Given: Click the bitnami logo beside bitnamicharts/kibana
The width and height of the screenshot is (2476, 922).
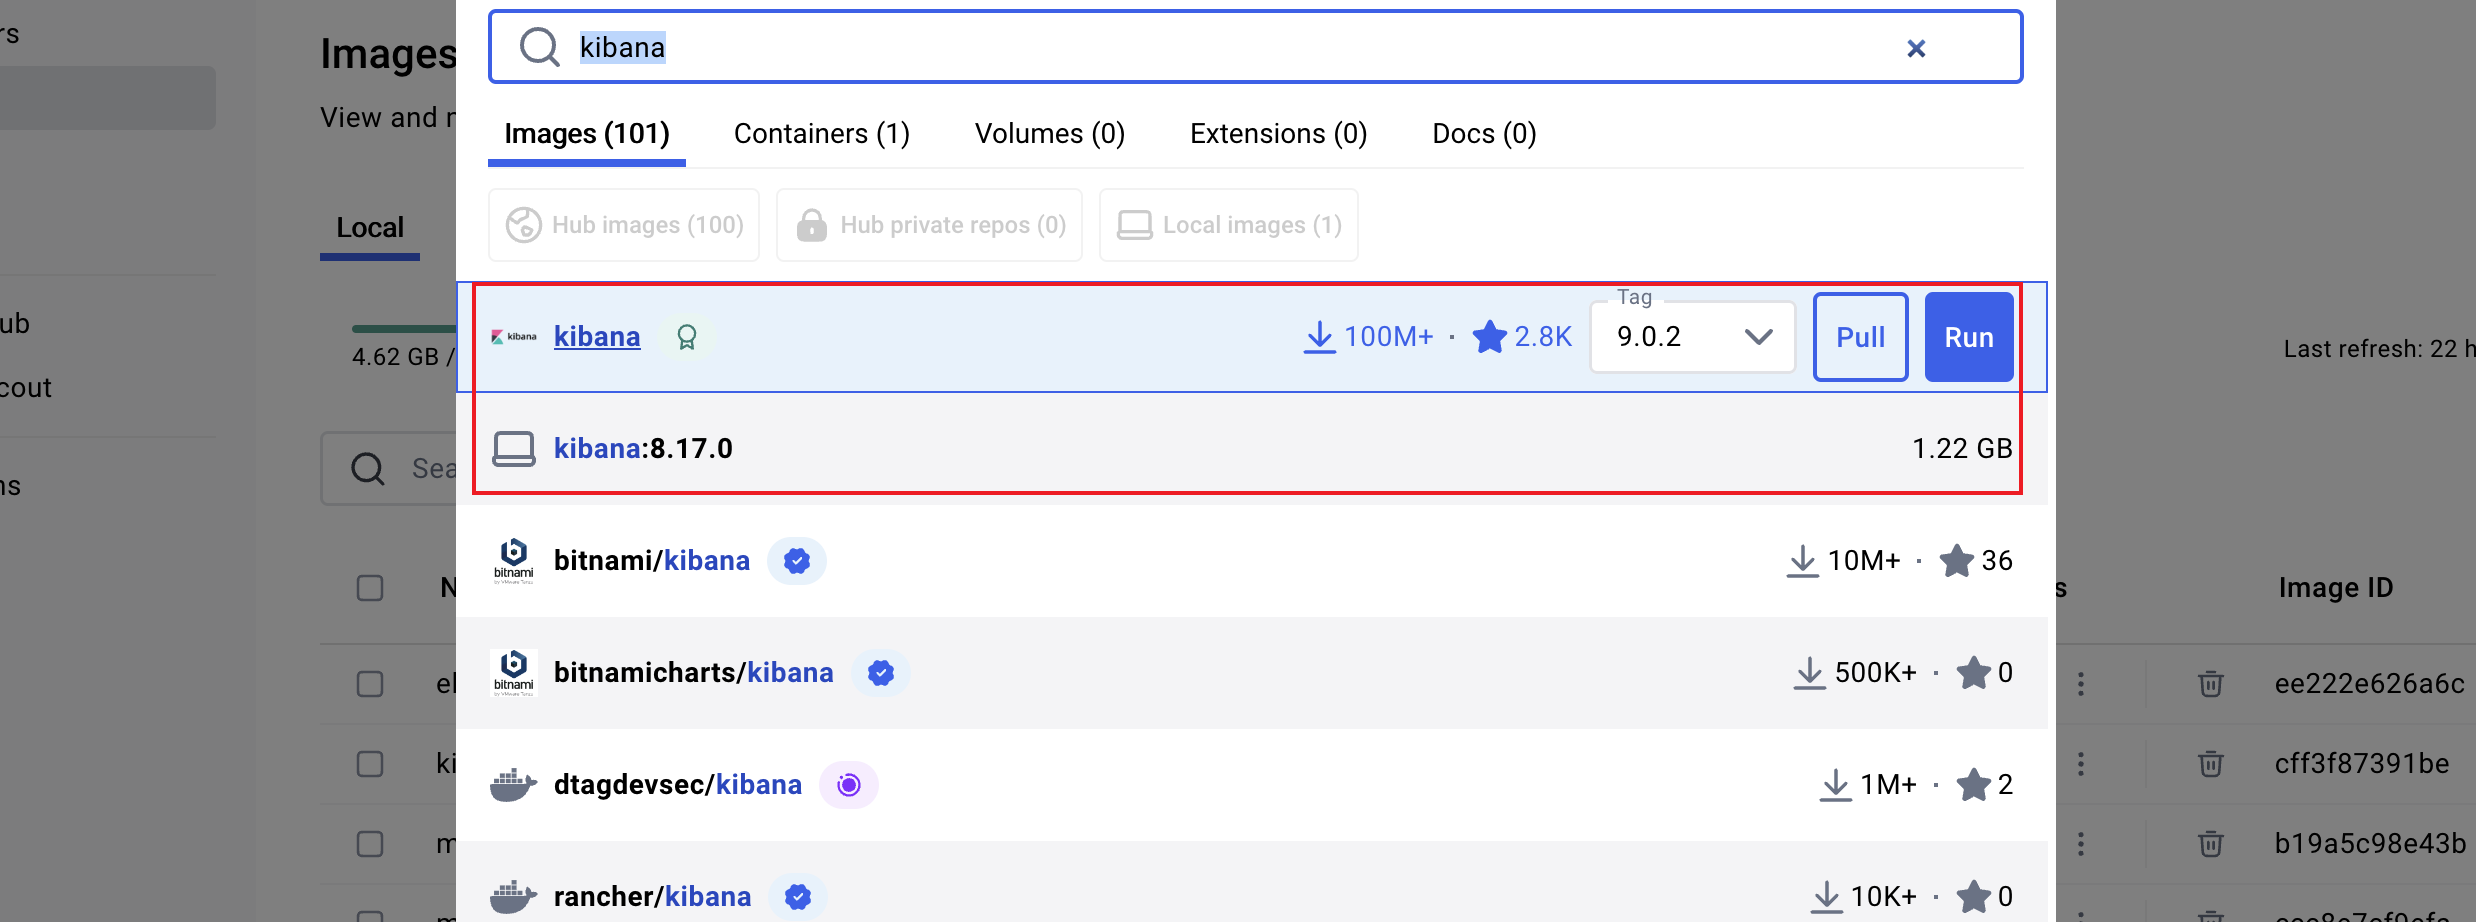Looking at the screenshot, I should tap(514, 673).
